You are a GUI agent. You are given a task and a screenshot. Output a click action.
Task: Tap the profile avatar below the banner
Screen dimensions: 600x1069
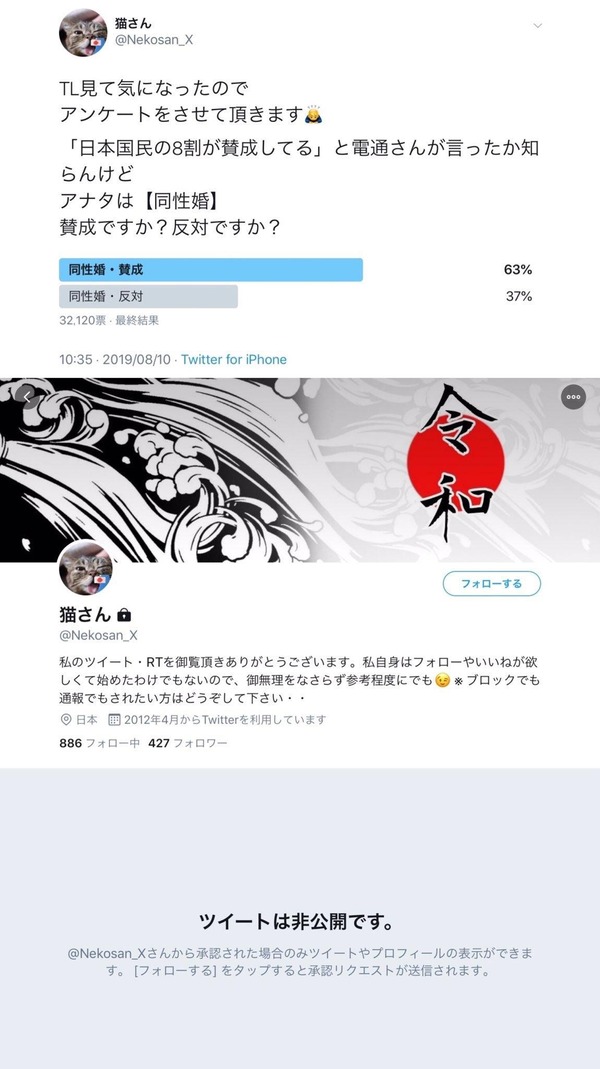[x=86, y=568]
